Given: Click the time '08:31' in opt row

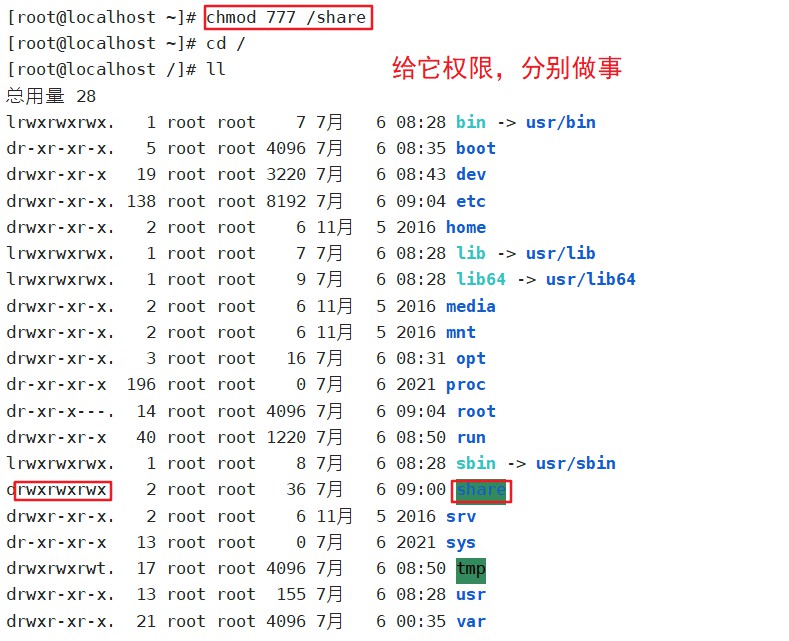Looking at the screenshot, I should (421, 359).
